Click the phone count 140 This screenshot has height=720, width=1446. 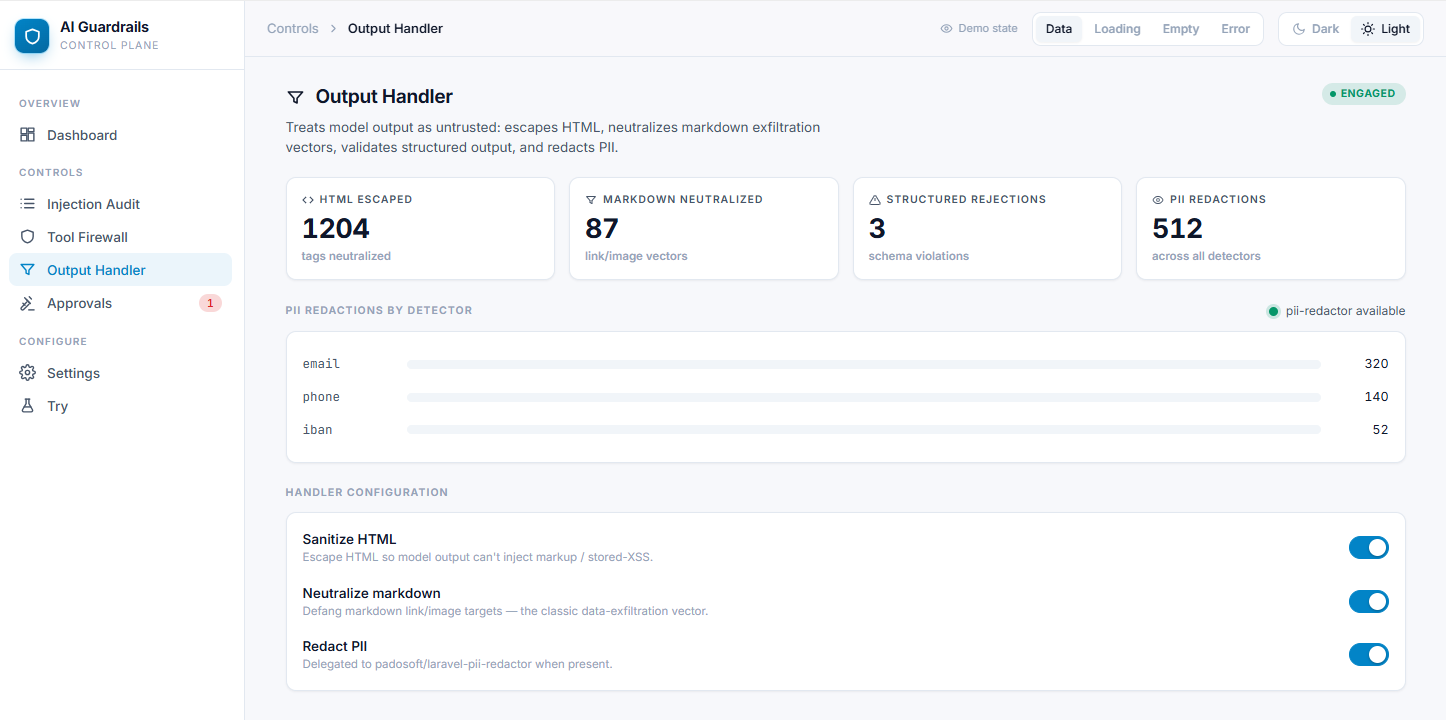[1376, 397]
